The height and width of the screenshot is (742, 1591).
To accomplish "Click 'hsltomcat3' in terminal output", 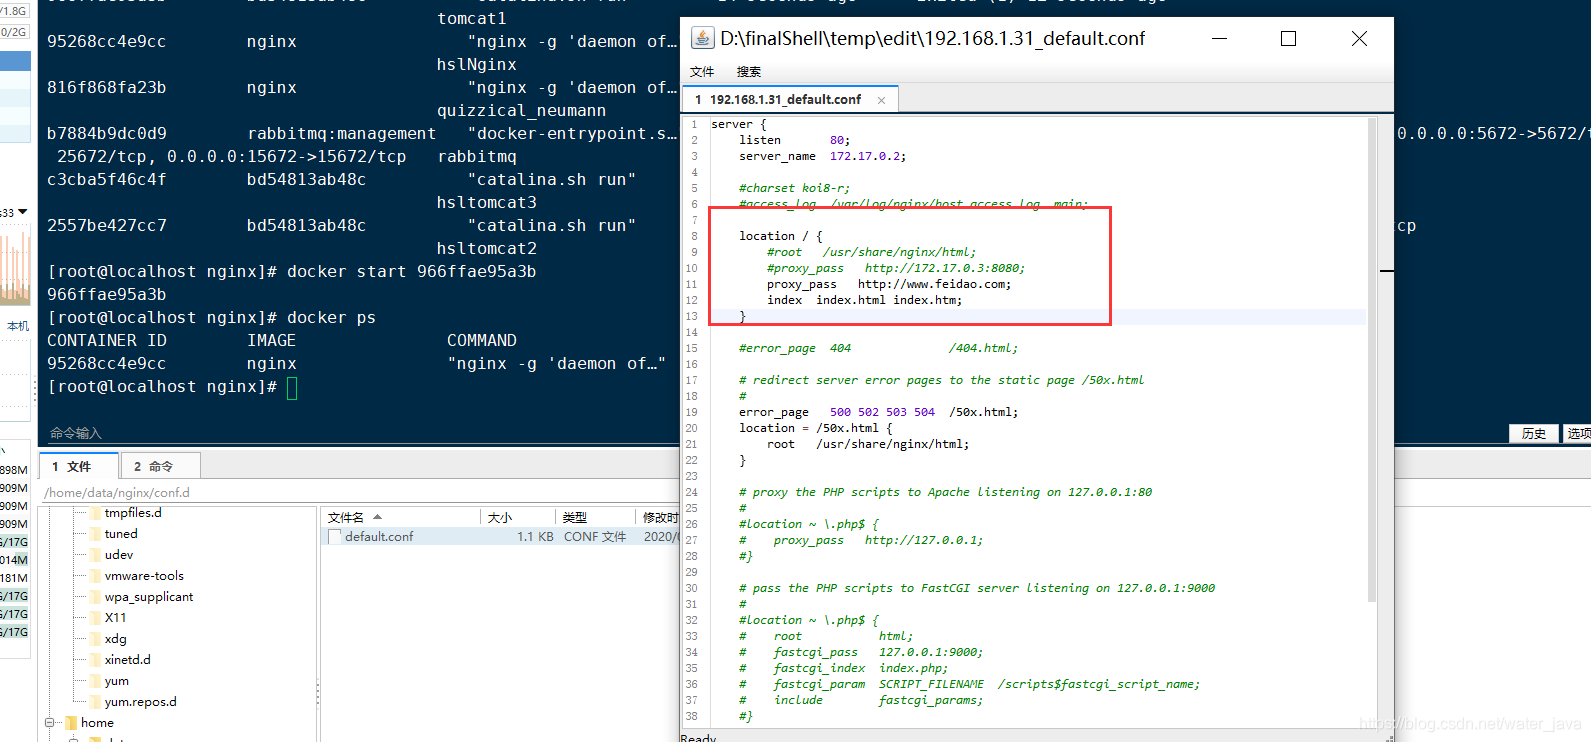I will pyautogui.click(x=487, y=203).
